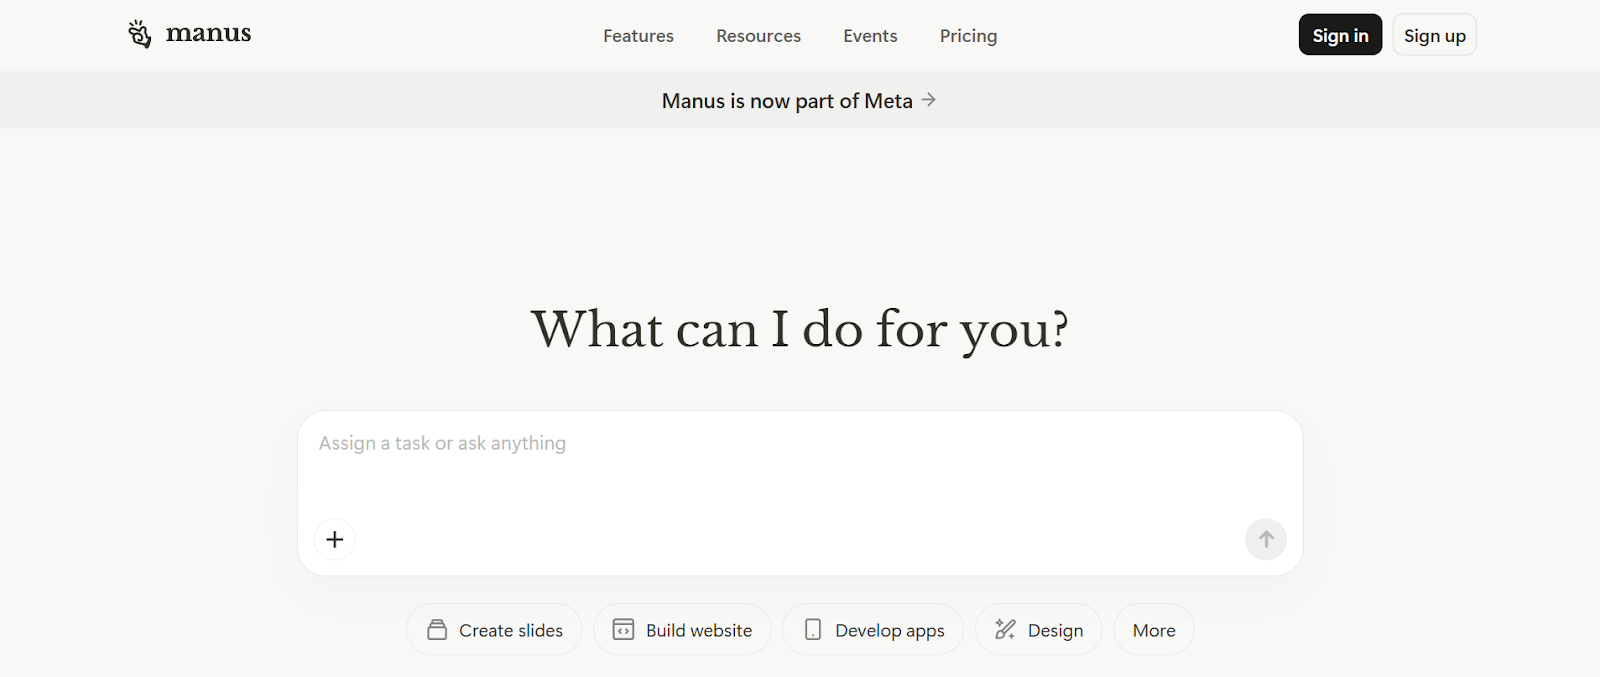Click the plus icon to add an attachment

point(335,540)
